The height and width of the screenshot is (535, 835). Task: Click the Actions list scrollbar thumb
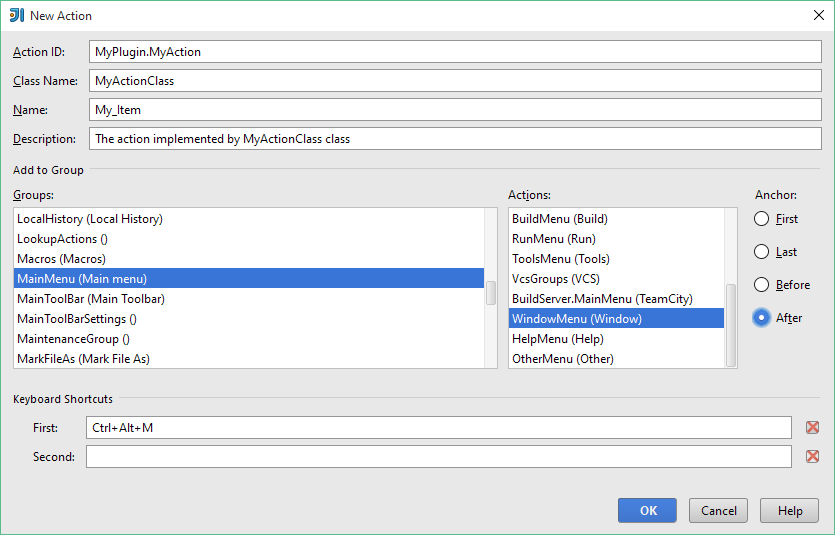click(731, 325)
